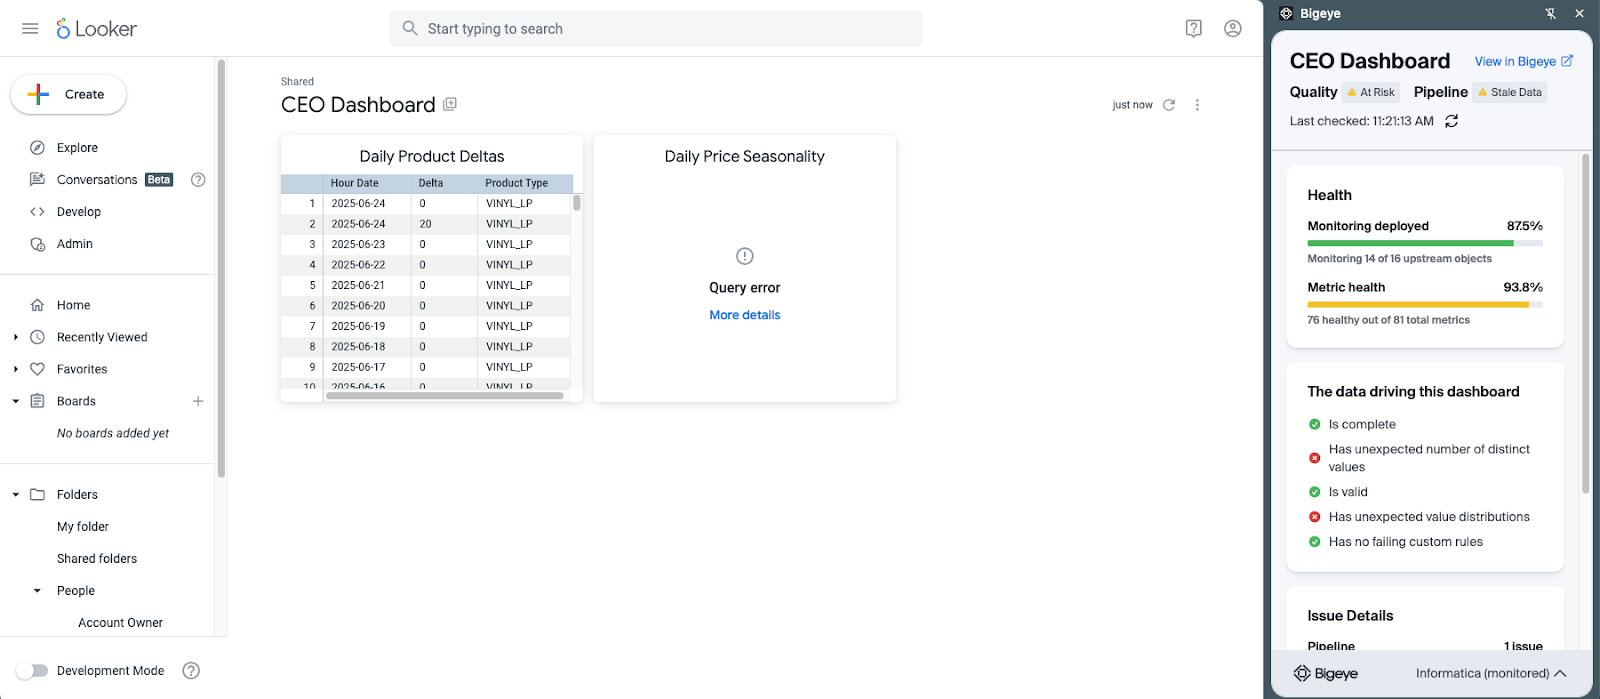Screen dimensions: 1600x699
Task: Click the Bigeye panel vertical scrollbar
Action: (1586, 323)
